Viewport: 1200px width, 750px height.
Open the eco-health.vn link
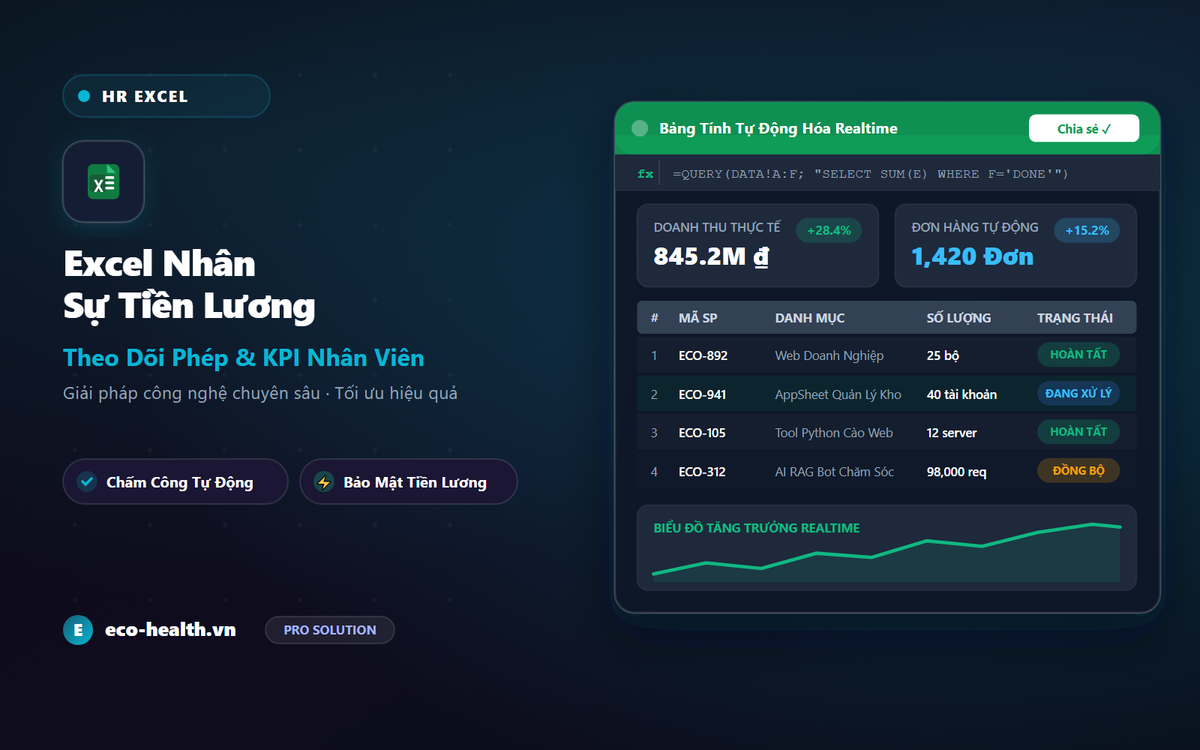[x=170, y=630]
